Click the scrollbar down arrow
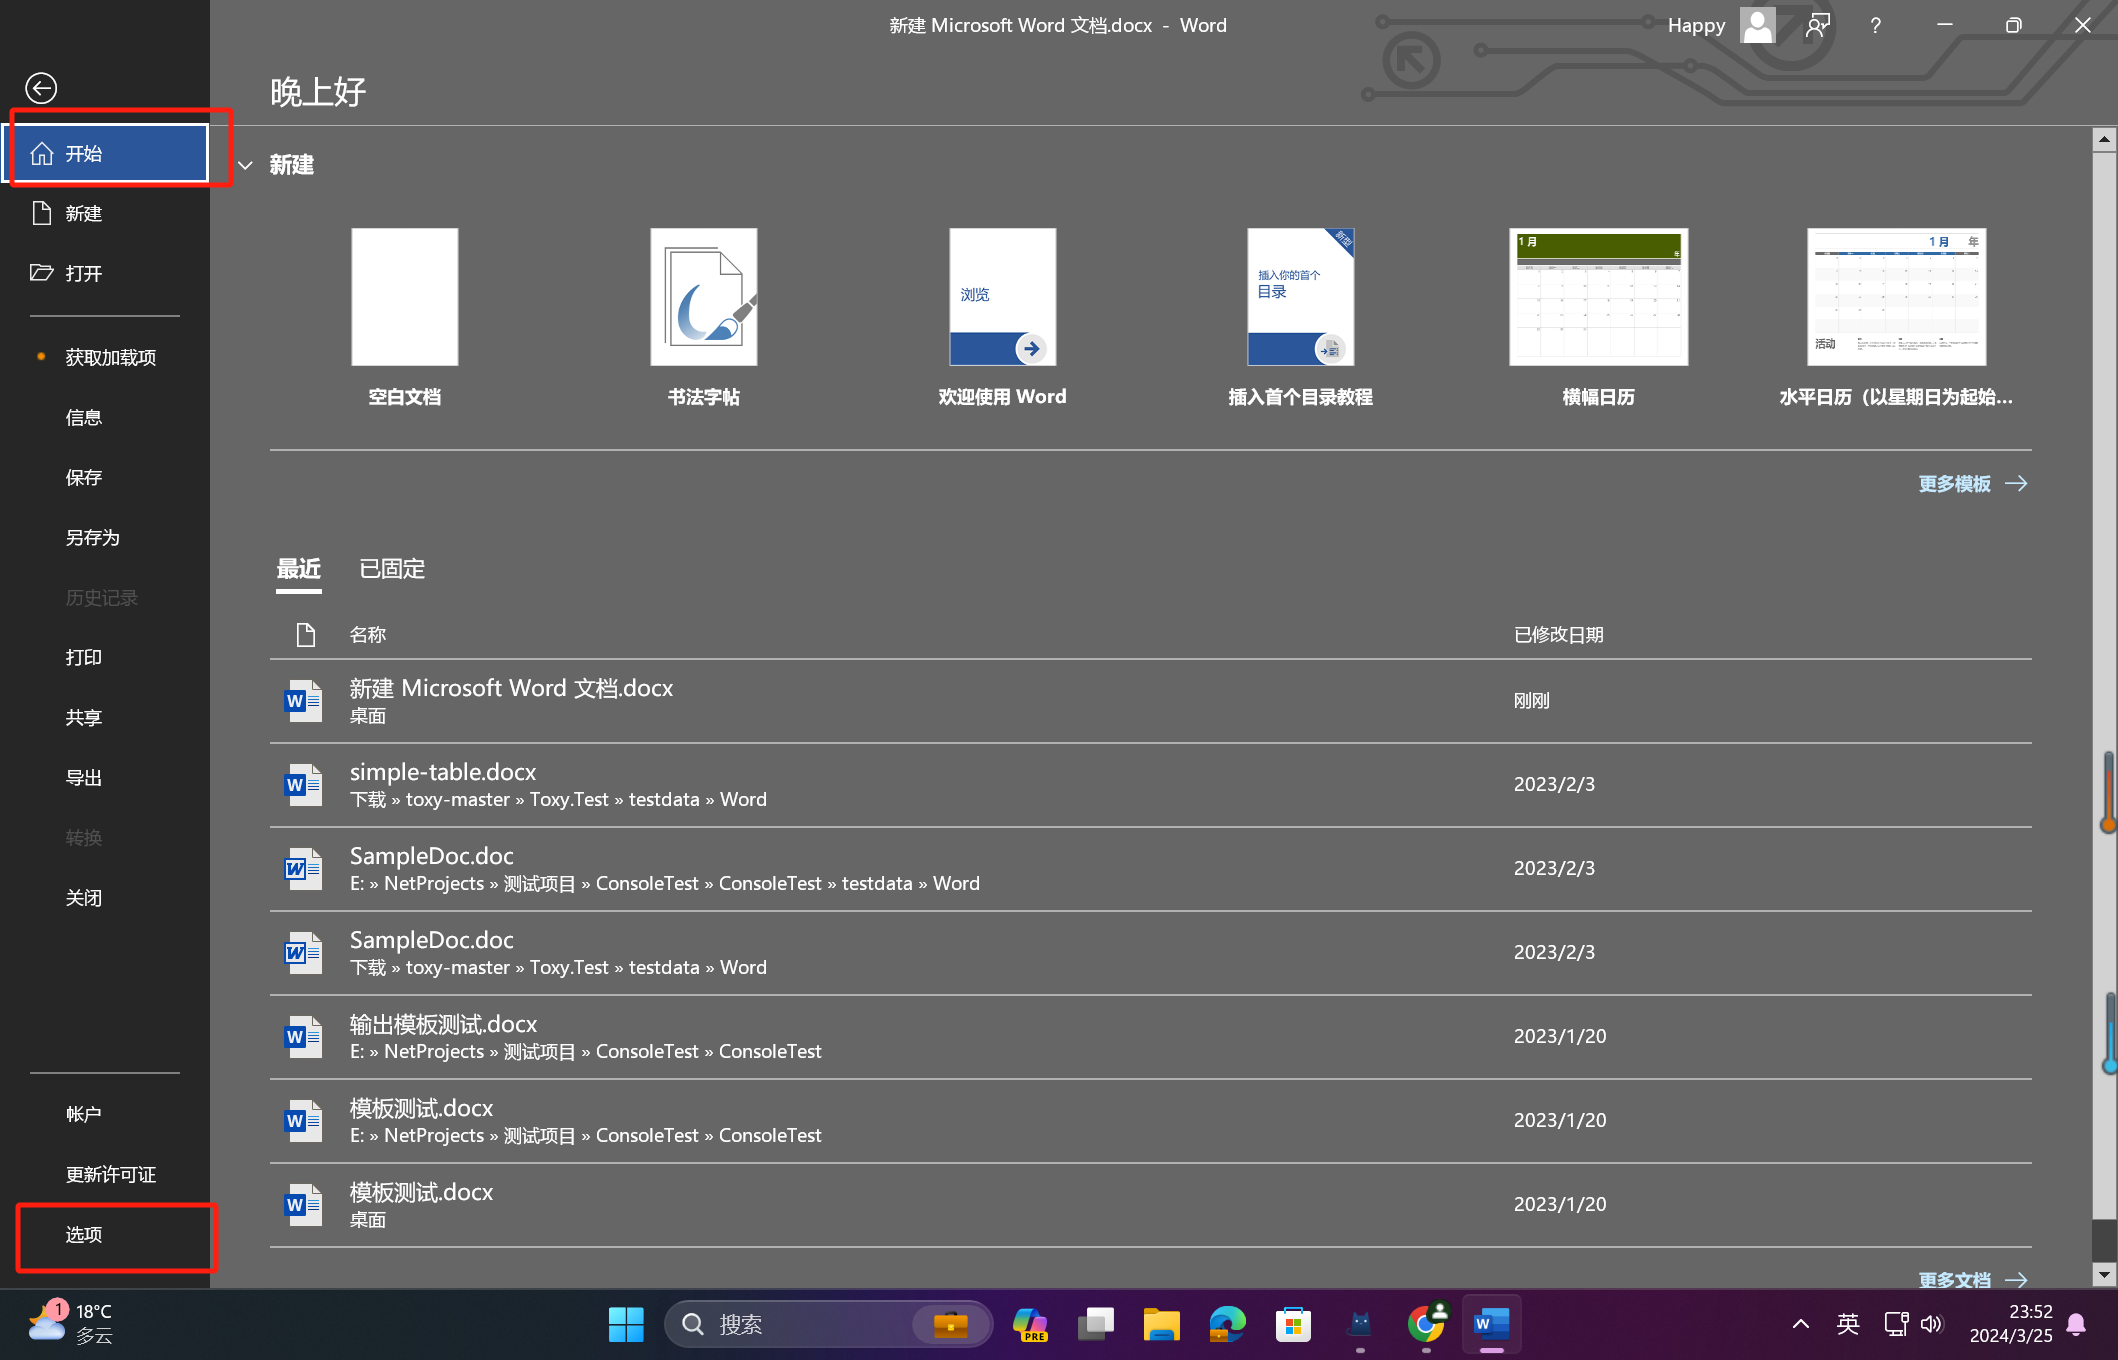This screenshot has height=1360, width=2118. click(2104, 1275)
